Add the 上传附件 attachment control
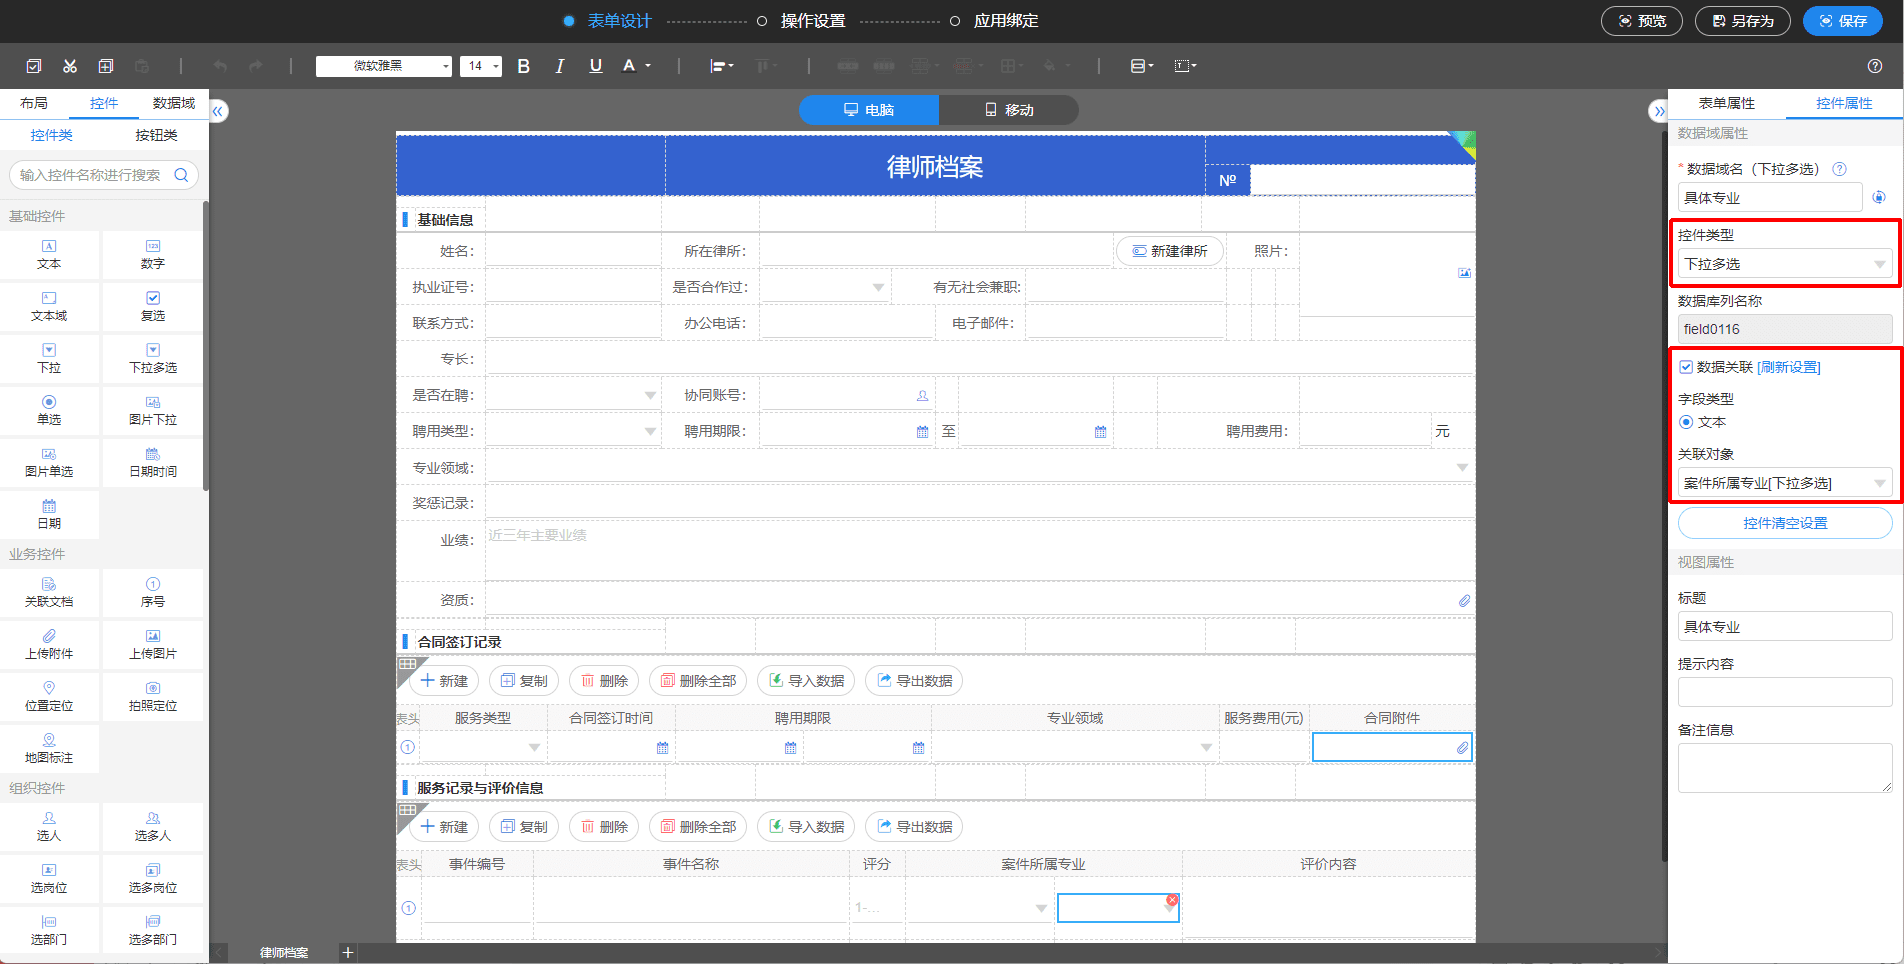 49,645
